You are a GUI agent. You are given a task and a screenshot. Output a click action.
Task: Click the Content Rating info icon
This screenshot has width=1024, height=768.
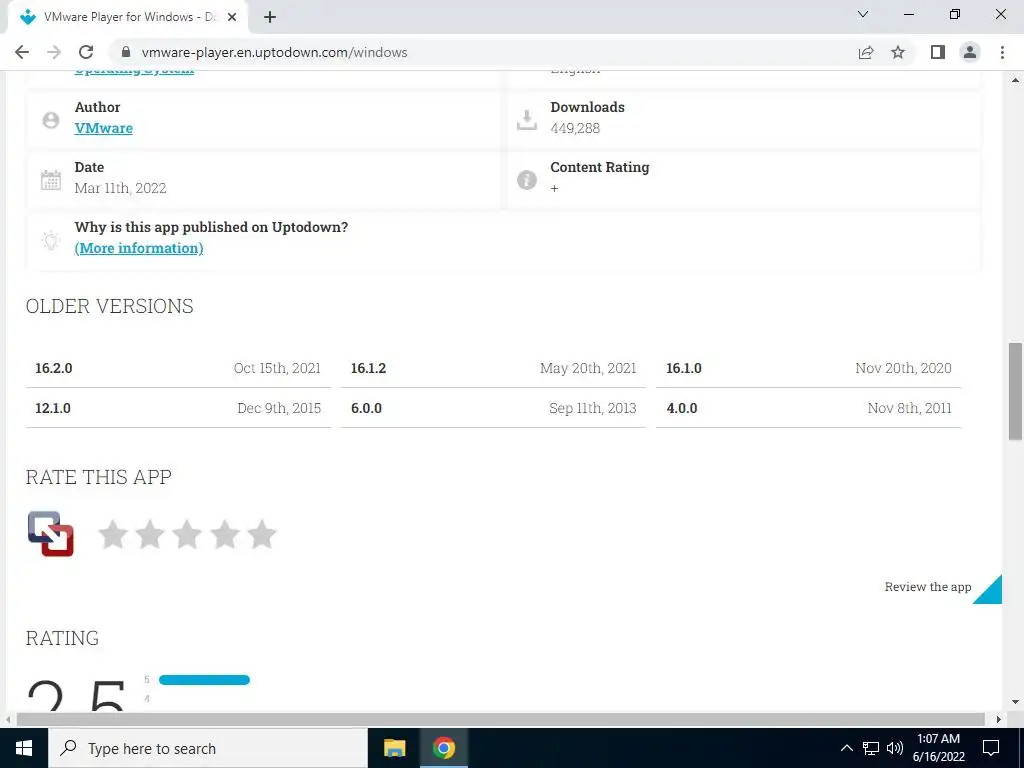(527, 180)
